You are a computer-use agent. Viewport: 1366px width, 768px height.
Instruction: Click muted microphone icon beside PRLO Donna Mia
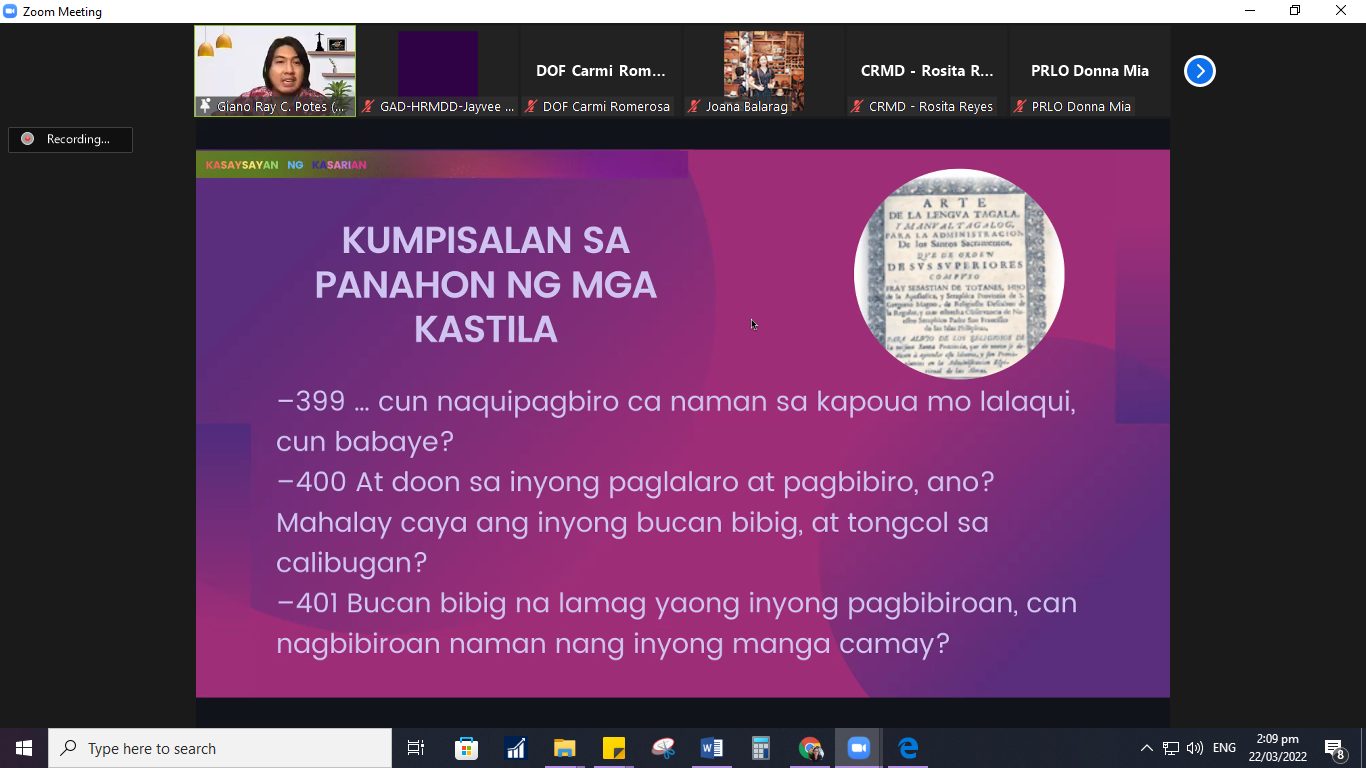(1020, 106)
